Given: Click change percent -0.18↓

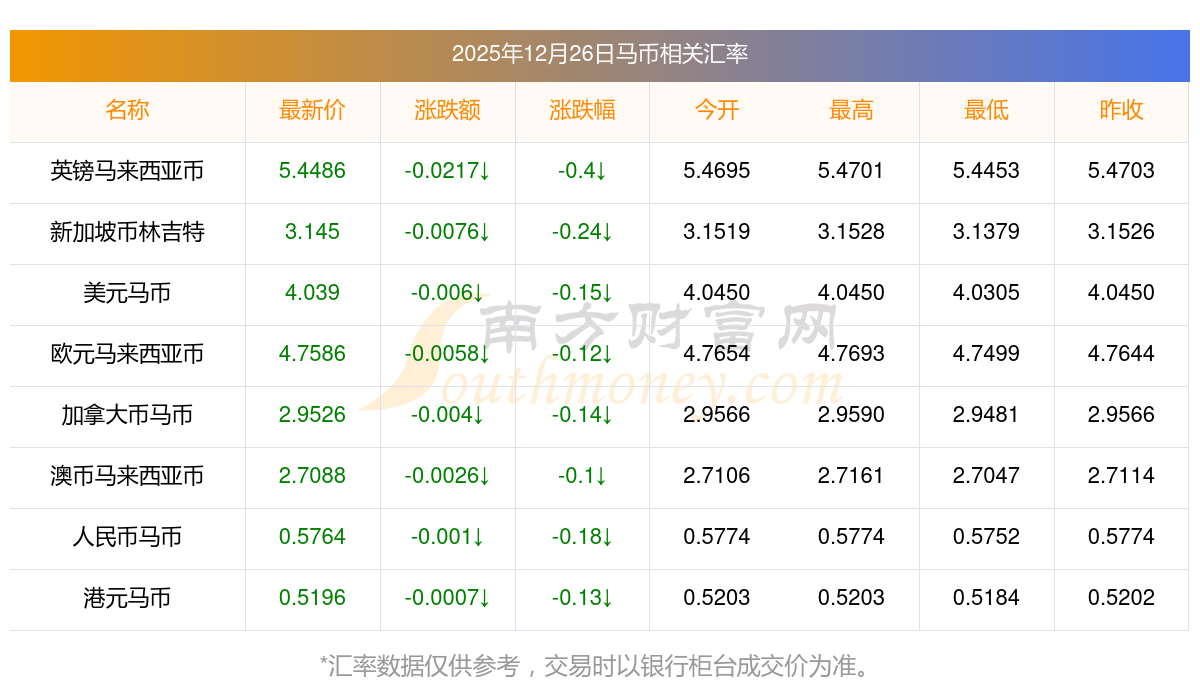Looking at the screenshot, I should click(582, 537).
